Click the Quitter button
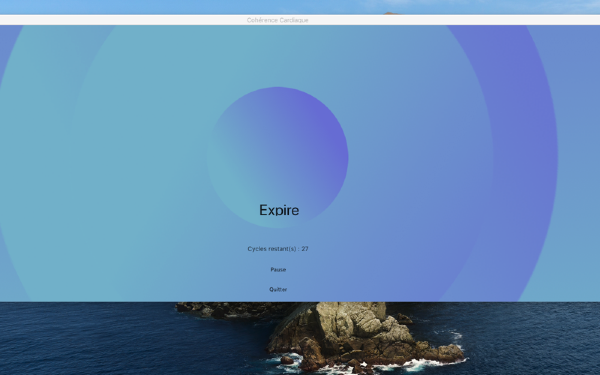Image resolution: width=600 pixels, height=375 pixels. point(278,289)
